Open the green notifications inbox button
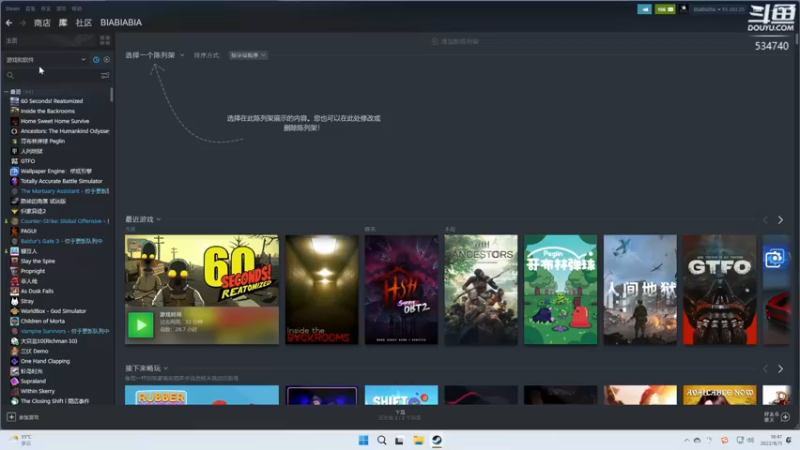This screenshot has width=800, height=450. pyautogui.click(x=665, y=9)
